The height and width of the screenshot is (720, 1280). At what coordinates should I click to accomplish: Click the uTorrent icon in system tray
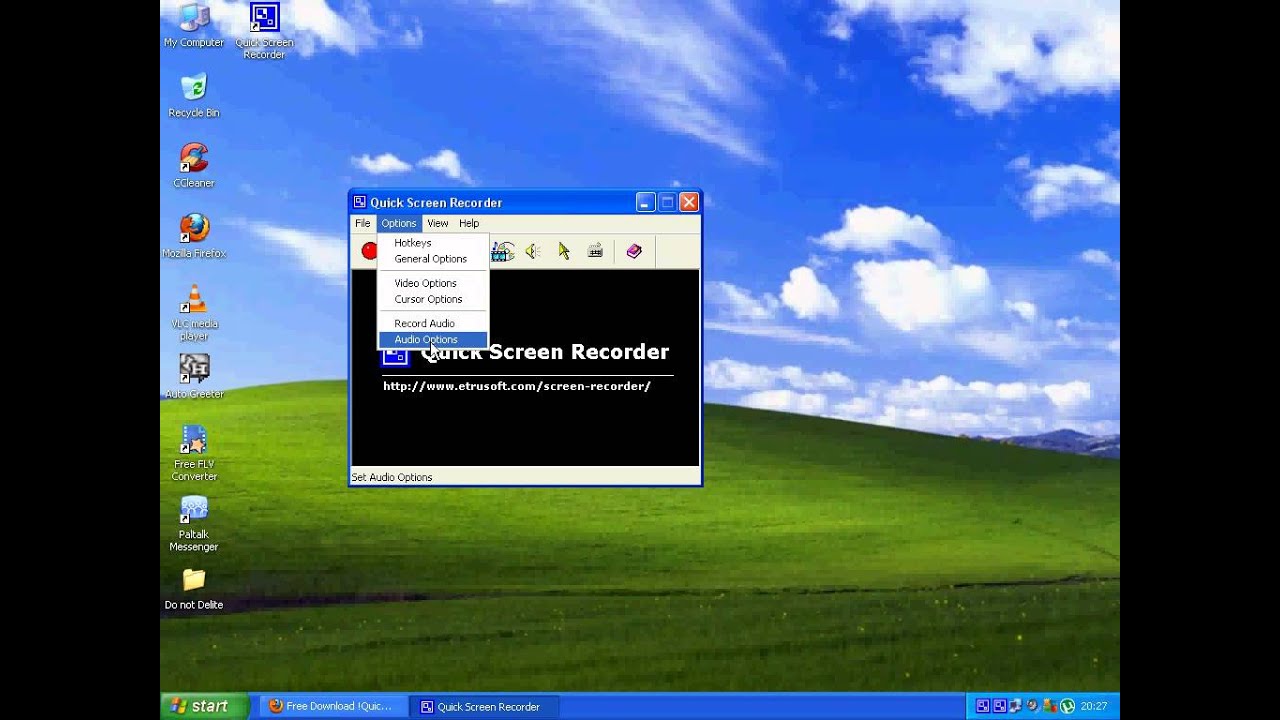(1067, 706)
